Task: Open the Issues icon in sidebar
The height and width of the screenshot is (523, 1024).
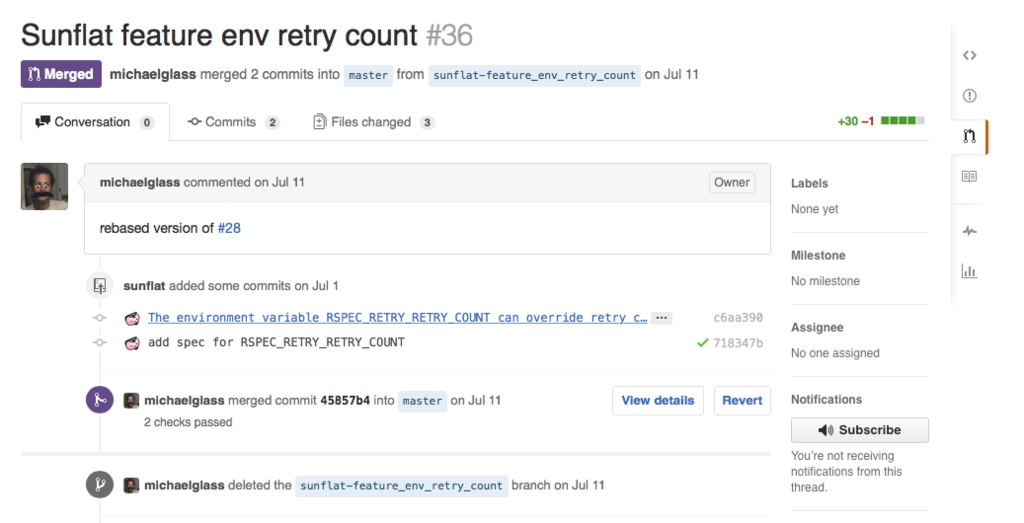Action: point(969,96)
